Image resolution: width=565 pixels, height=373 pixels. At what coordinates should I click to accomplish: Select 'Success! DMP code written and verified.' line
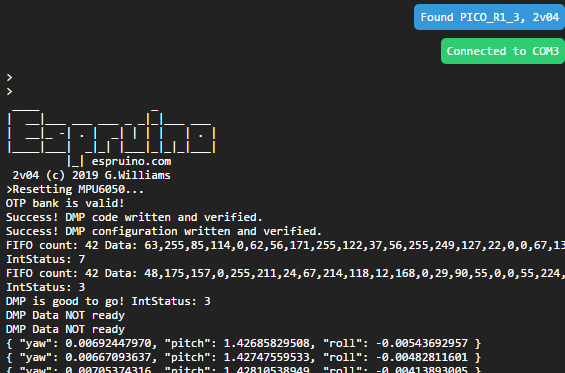(x=134, y=217)
